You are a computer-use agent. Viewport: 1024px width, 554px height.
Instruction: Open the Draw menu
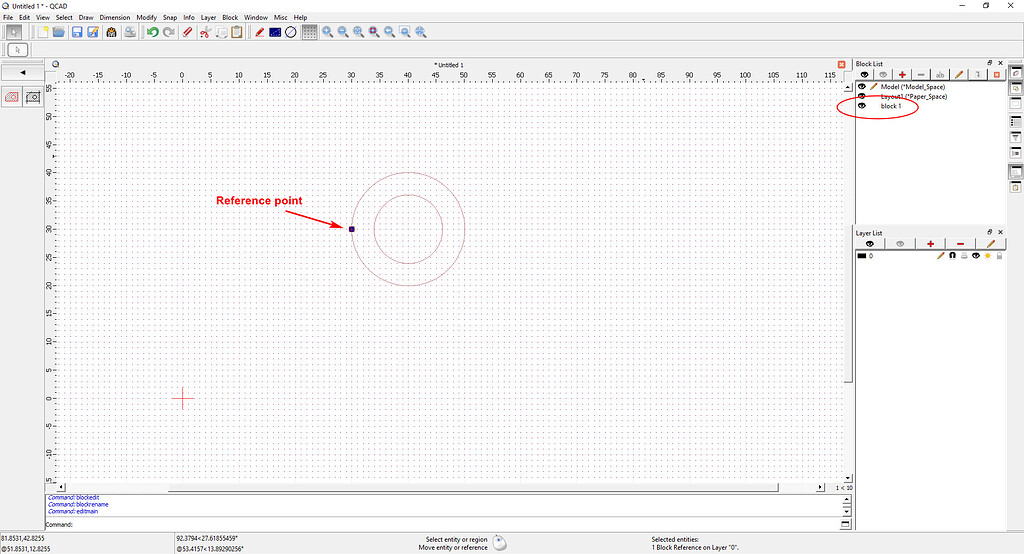click(x=86, y=18)
